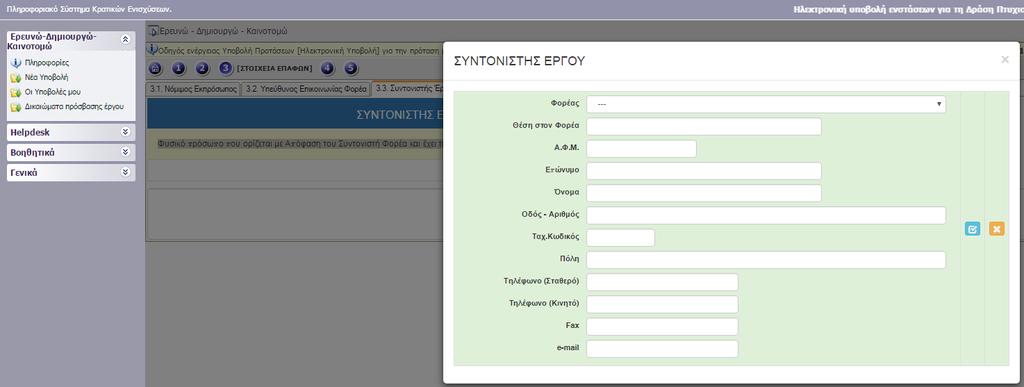This screenshot has height=387, width=1024.
Task: Focus the Α.Φ.Μ. text field
Action: [x=641, y=149]
